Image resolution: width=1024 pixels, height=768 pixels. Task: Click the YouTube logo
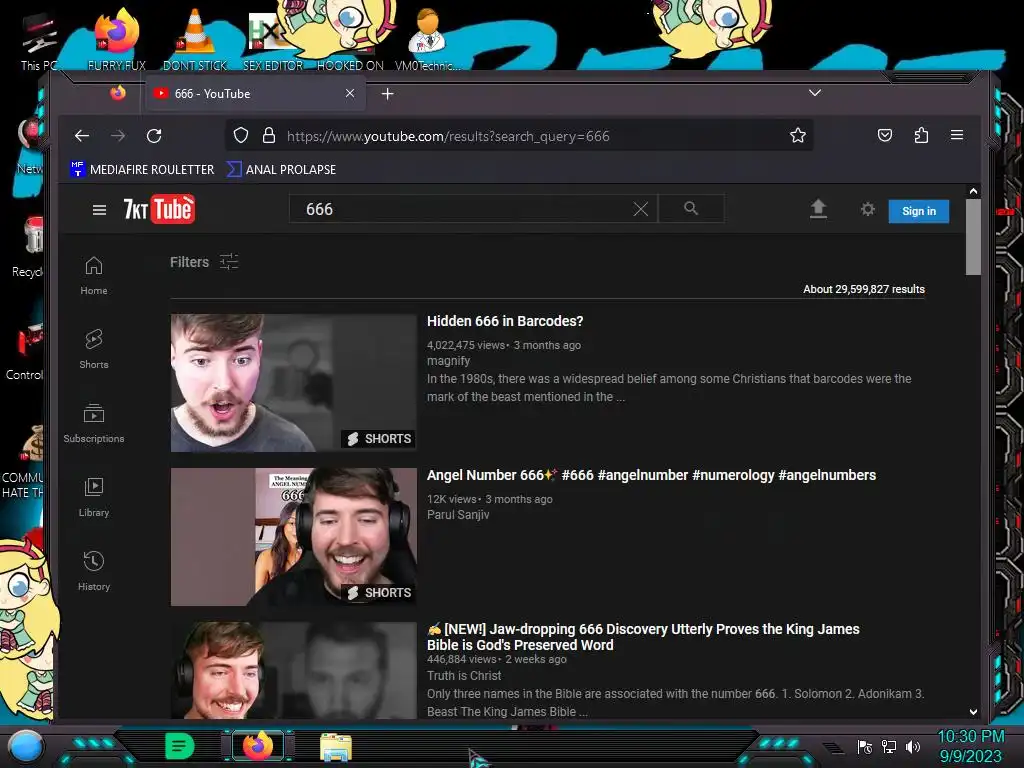point(159,209)
